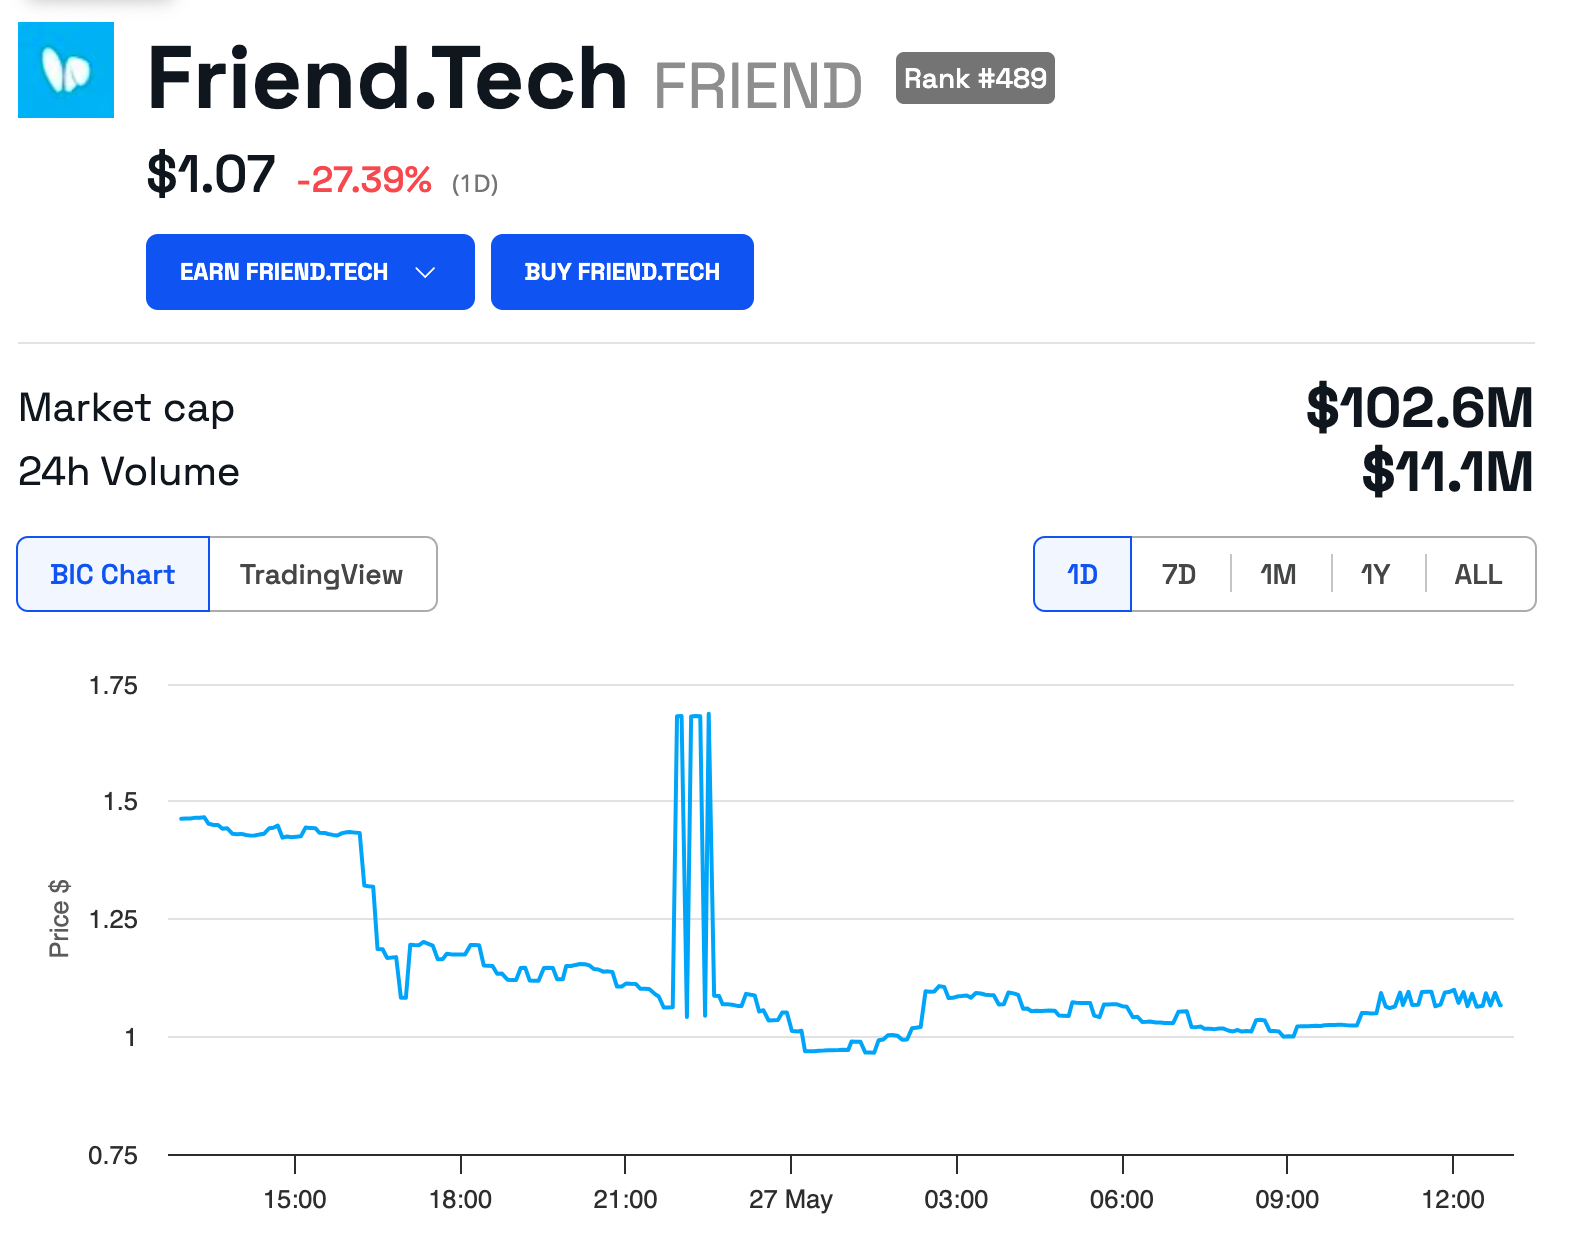Image resolution: width=1576 pixels, height=1260 pixels.
Task: Click the 27 May marker on time axis
Action: (x=791, y=1199)
